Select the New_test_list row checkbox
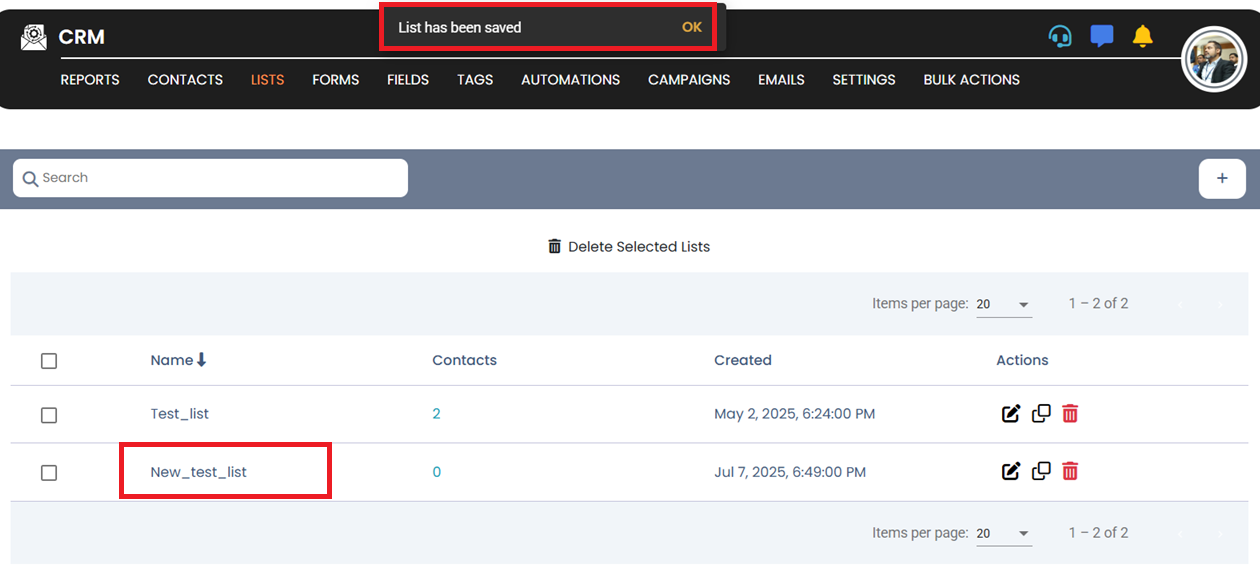The image size is (1260, 565). [x=49, y=473]
